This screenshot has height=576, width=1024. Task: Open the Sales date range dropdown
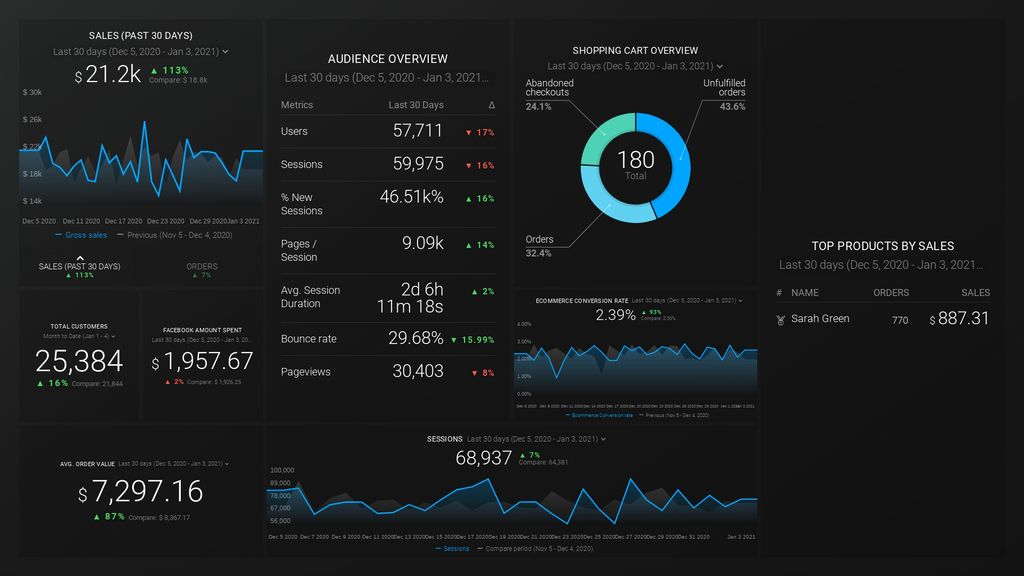[140, 52]
